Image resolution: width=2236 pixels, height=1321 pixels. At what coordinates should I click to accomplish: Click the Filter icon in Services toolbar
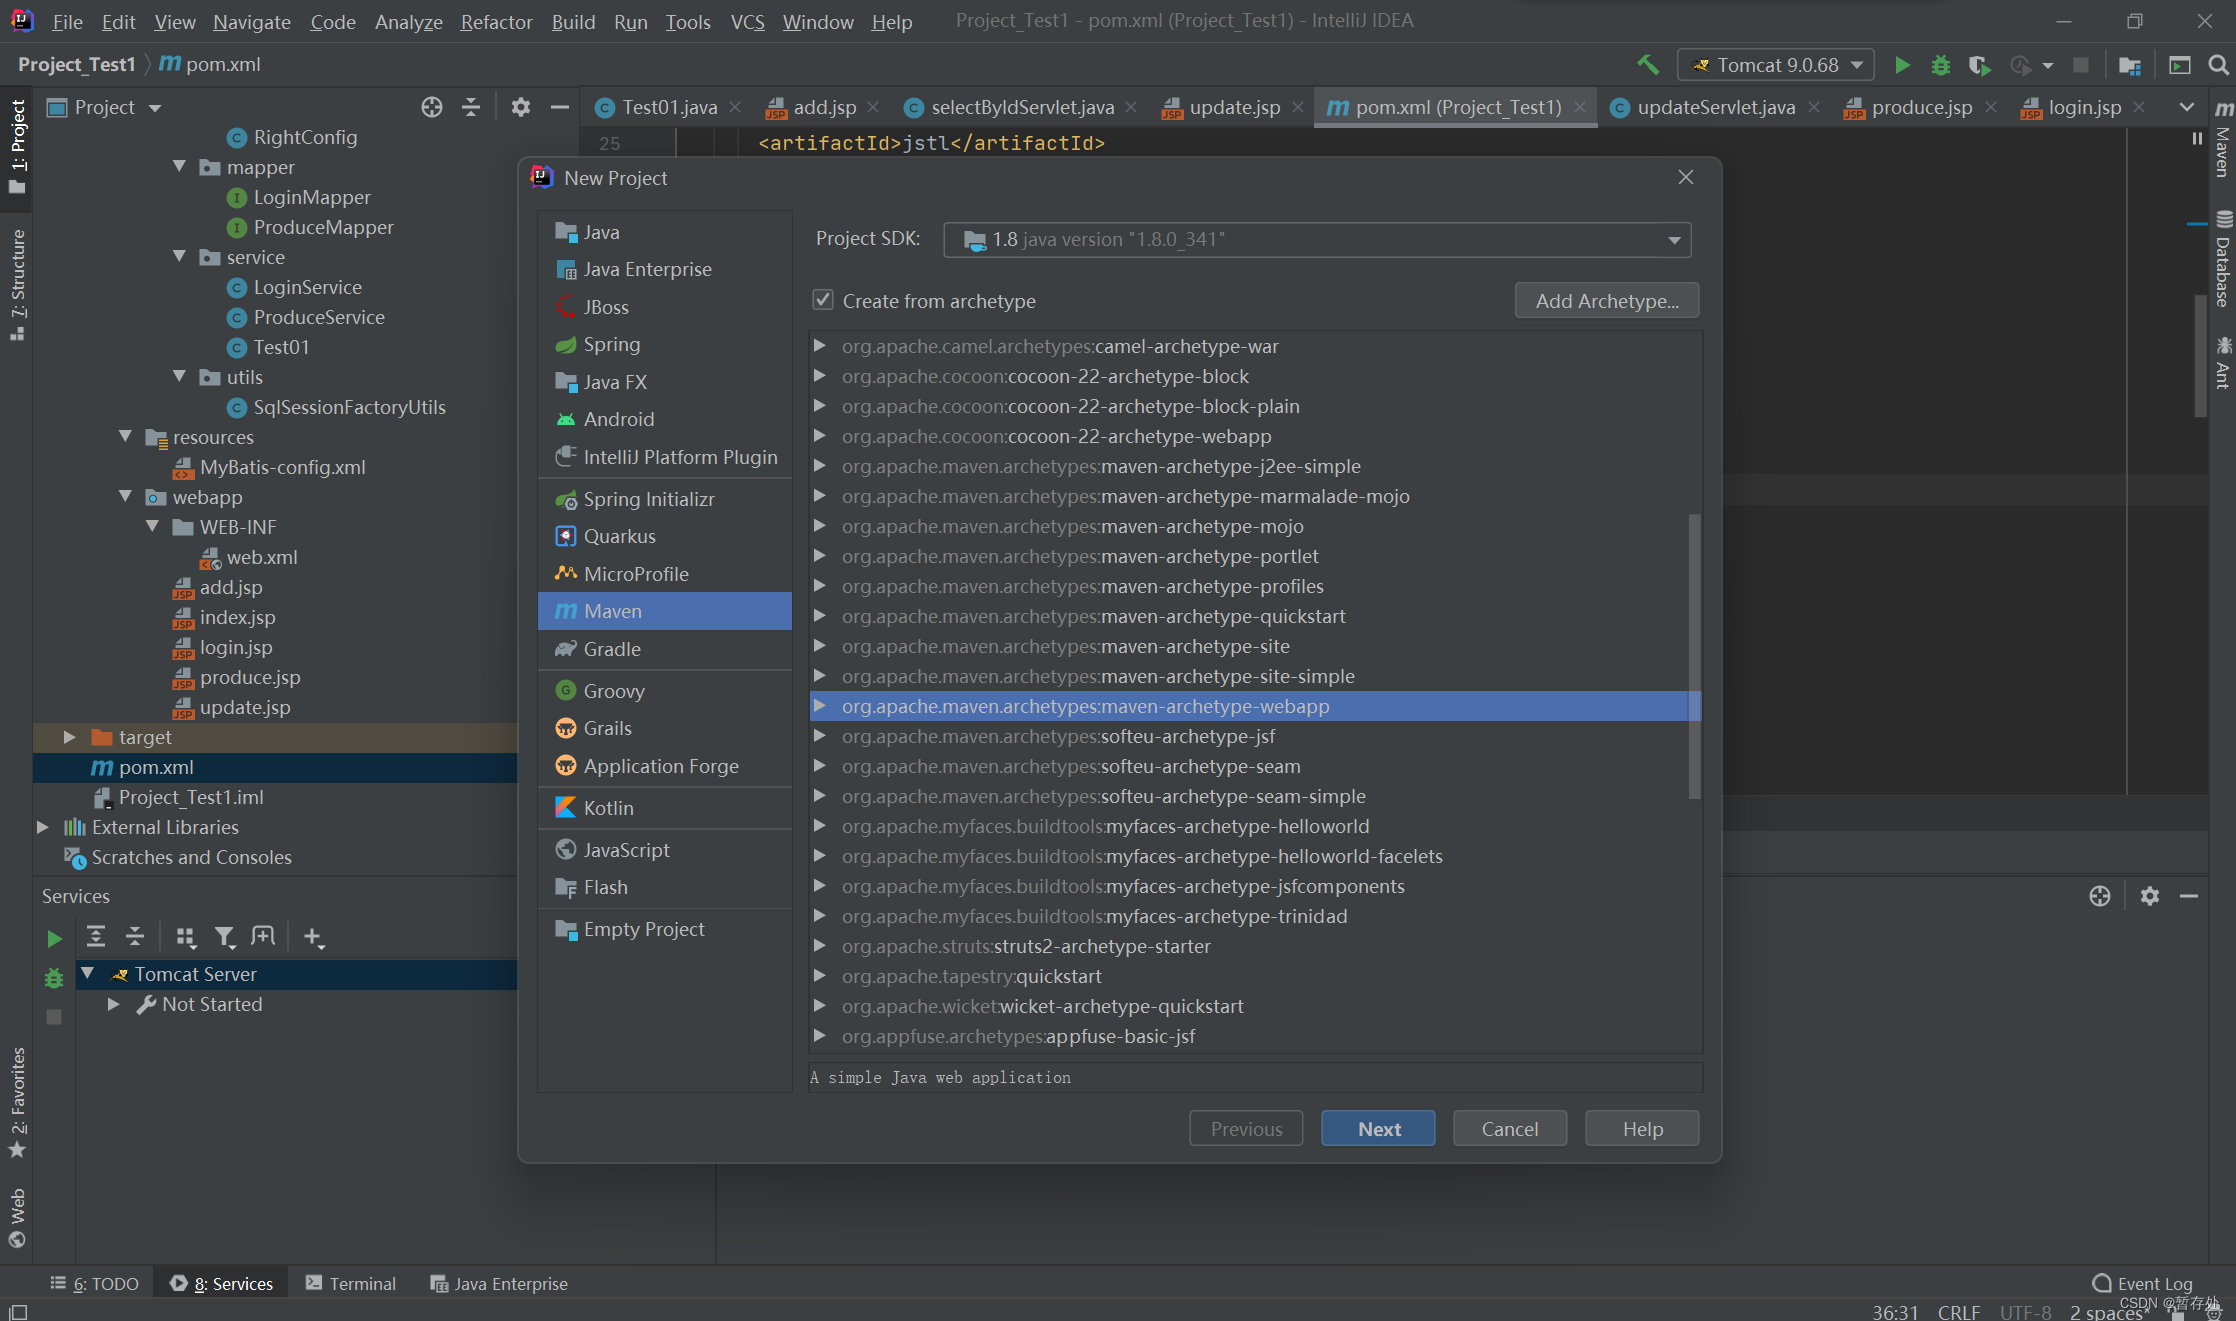pyautogui.click(x=225, y=937)
